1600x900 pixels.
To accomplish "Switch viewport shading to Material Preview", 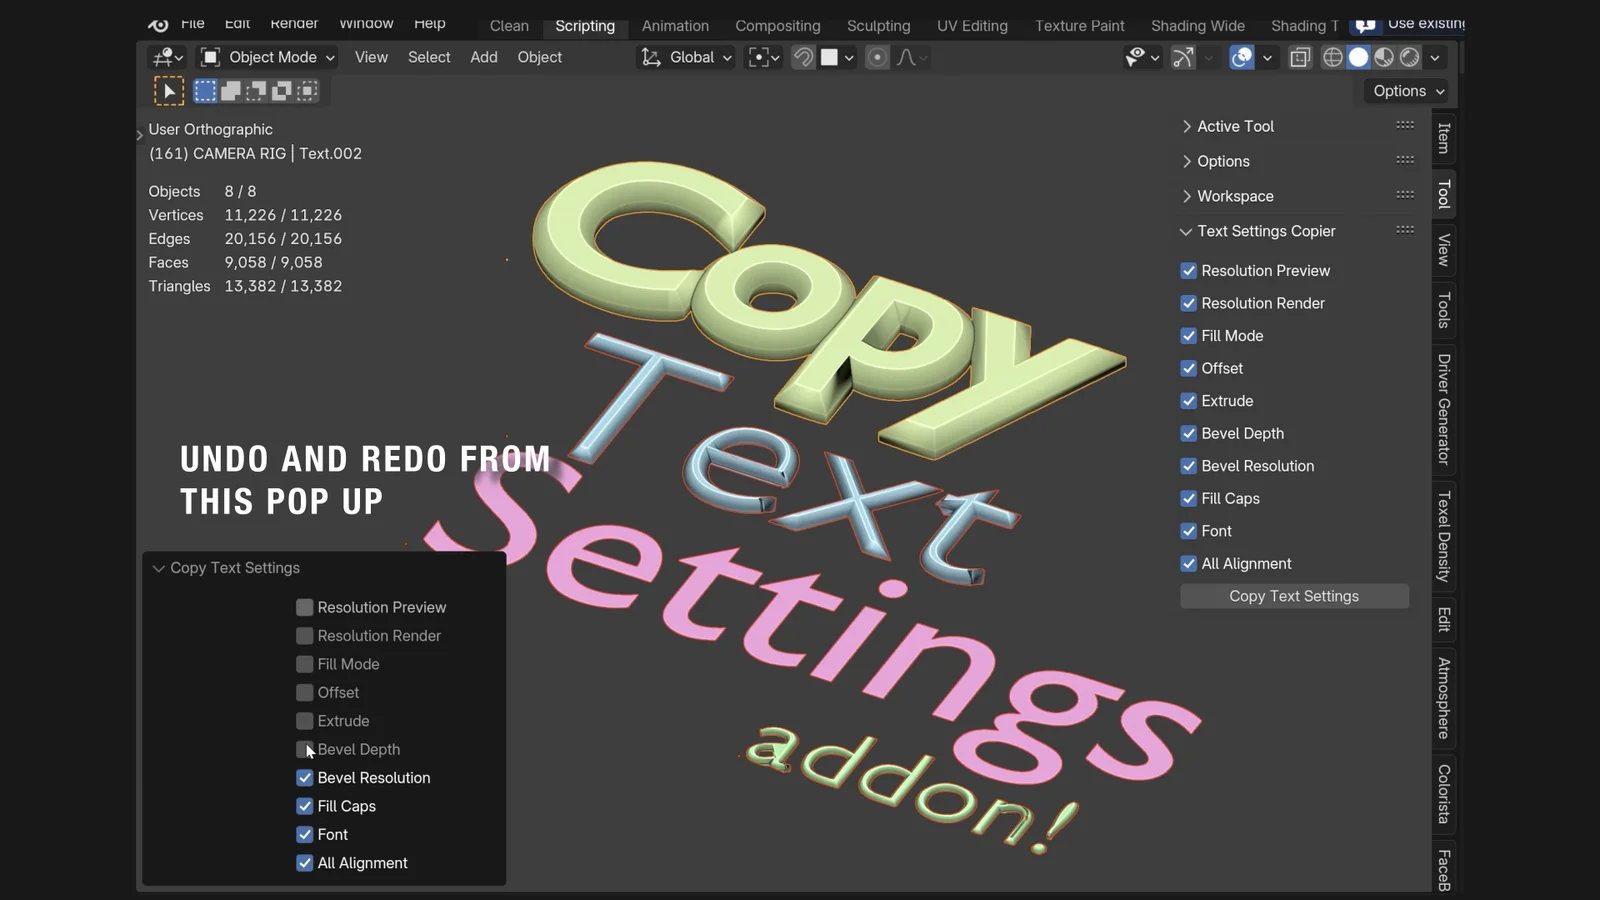I will tap(1383, 57).
